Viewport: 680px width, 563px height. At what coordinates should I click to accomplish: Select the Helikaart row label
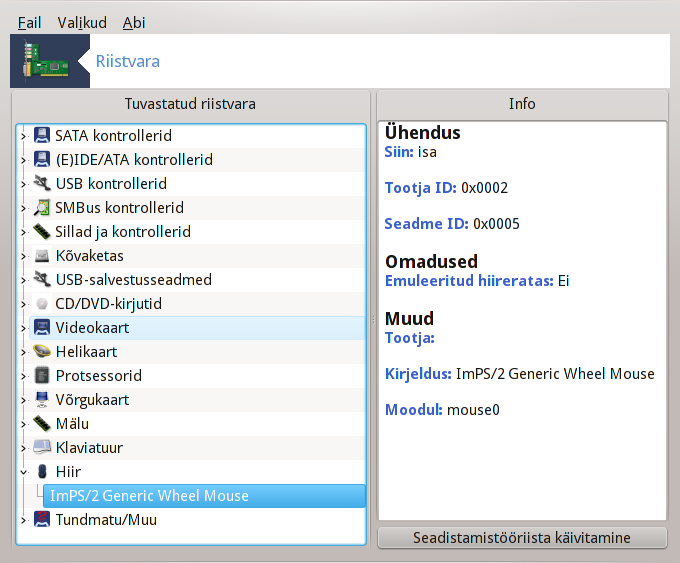point(87,351)
